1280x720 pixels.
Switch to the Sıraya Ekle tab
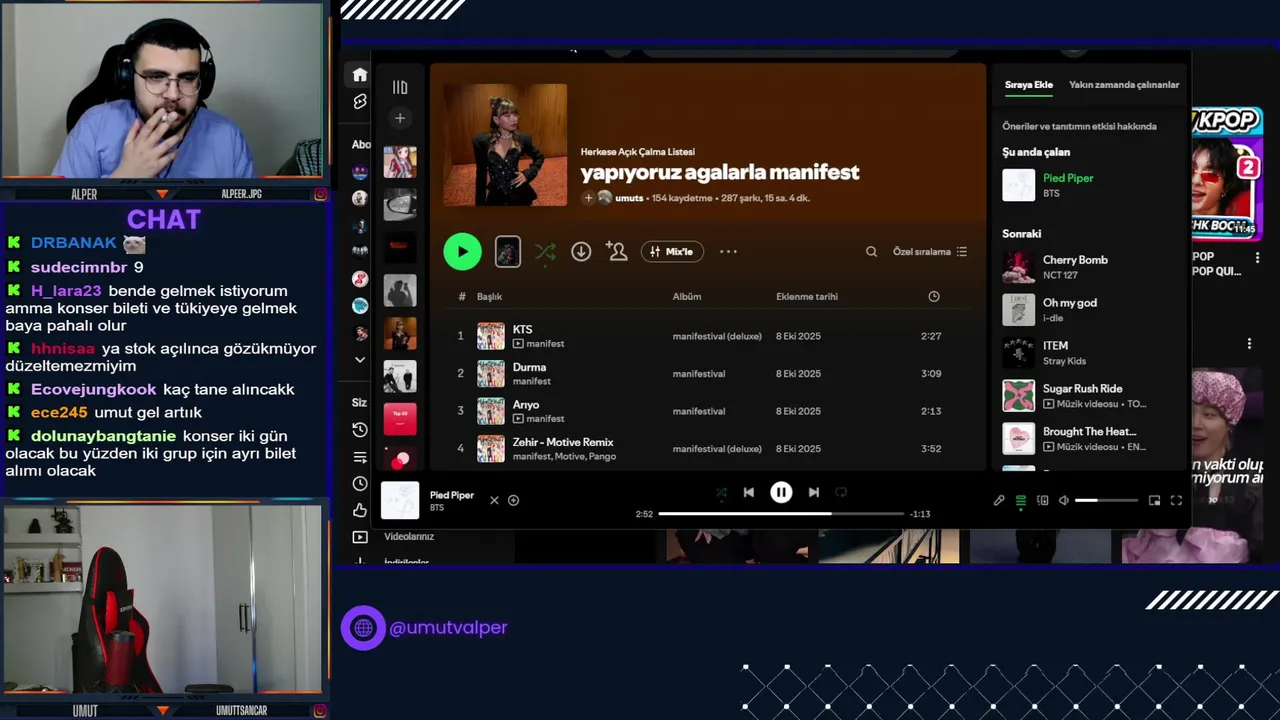point(1029,85)
